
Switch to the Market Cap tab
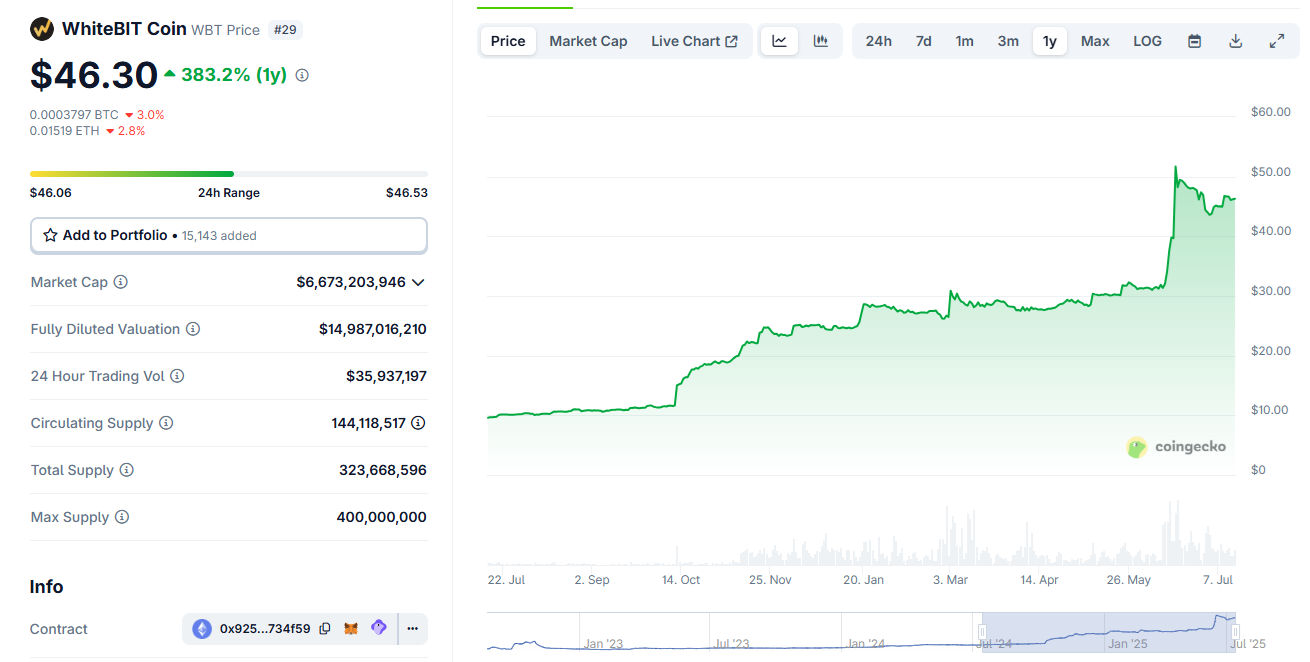pos(588,41)
